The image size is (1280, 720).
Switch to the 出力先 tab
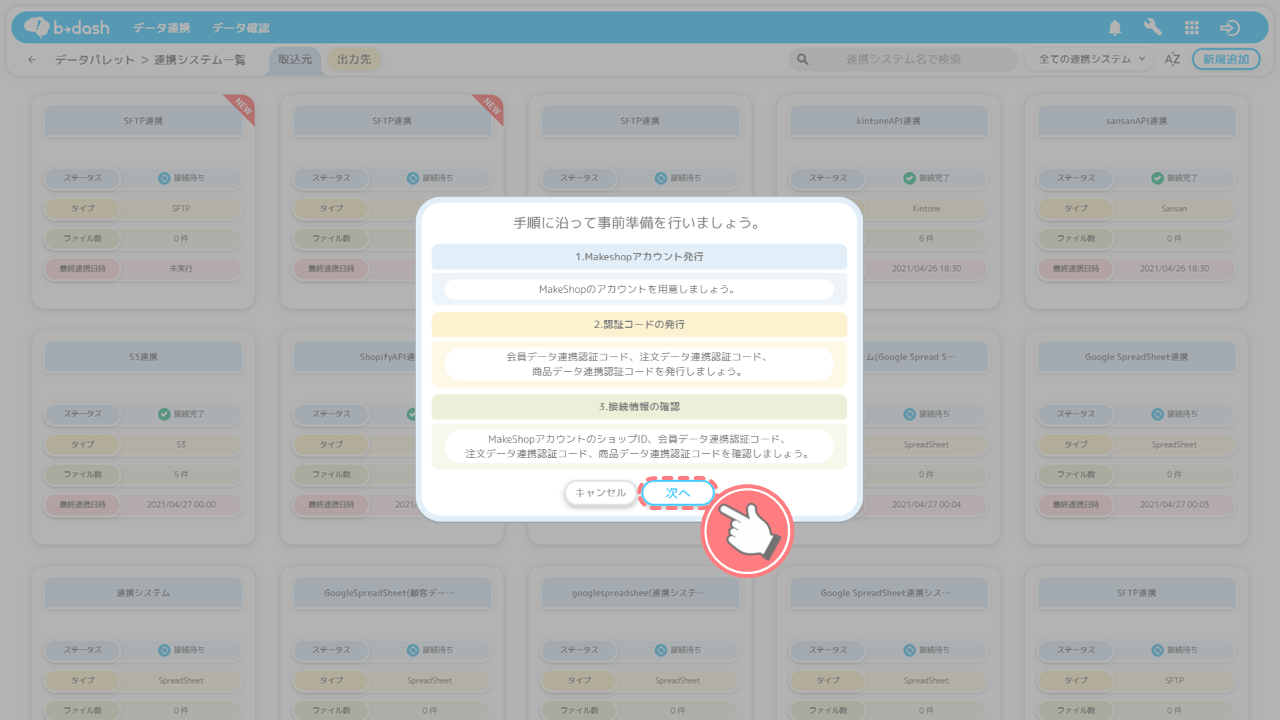354,60
